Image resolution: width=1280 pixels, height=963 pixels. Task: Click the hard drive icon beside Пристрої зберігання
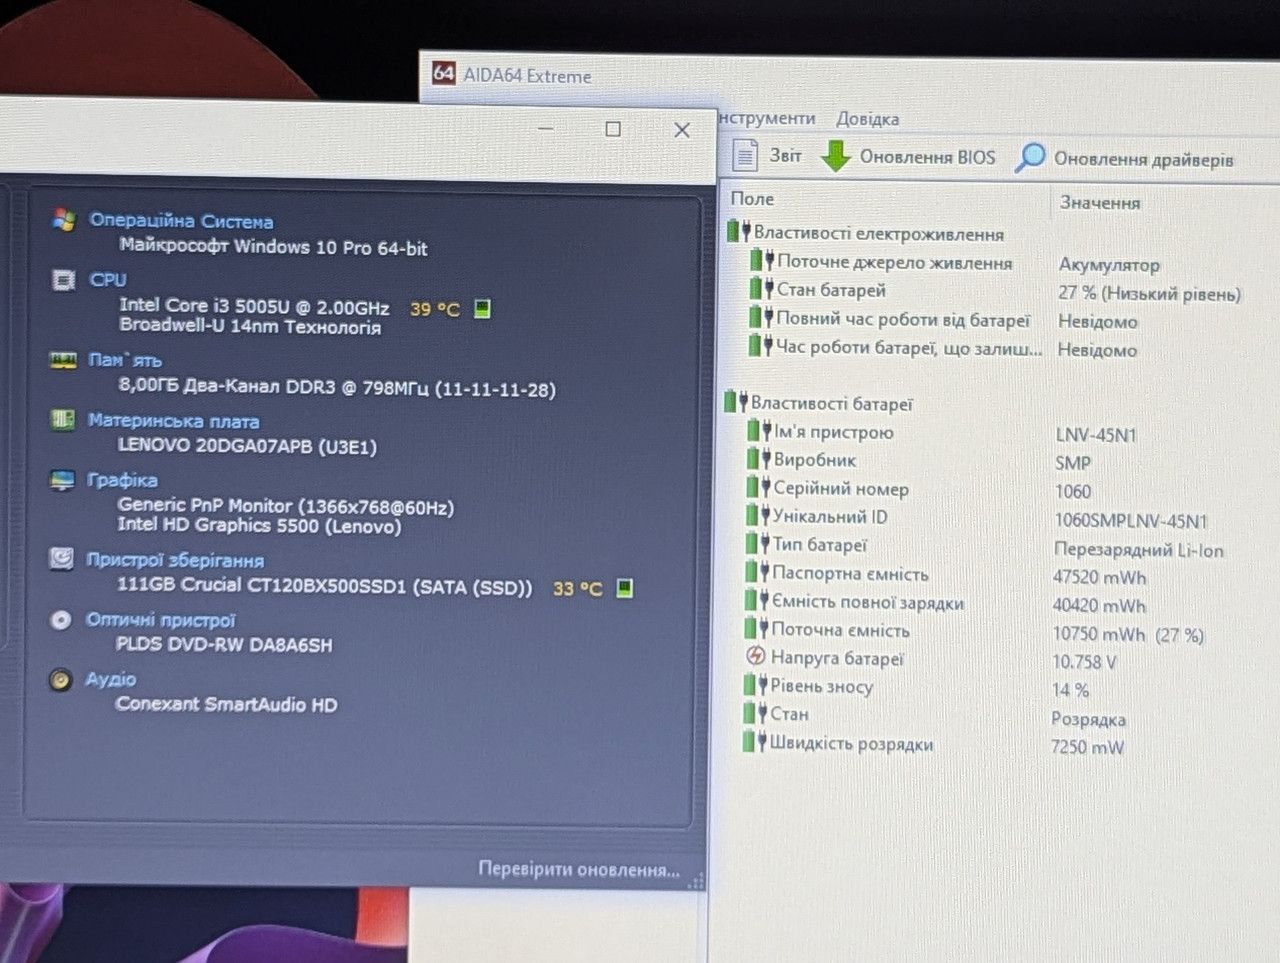[x=61, y=558]
